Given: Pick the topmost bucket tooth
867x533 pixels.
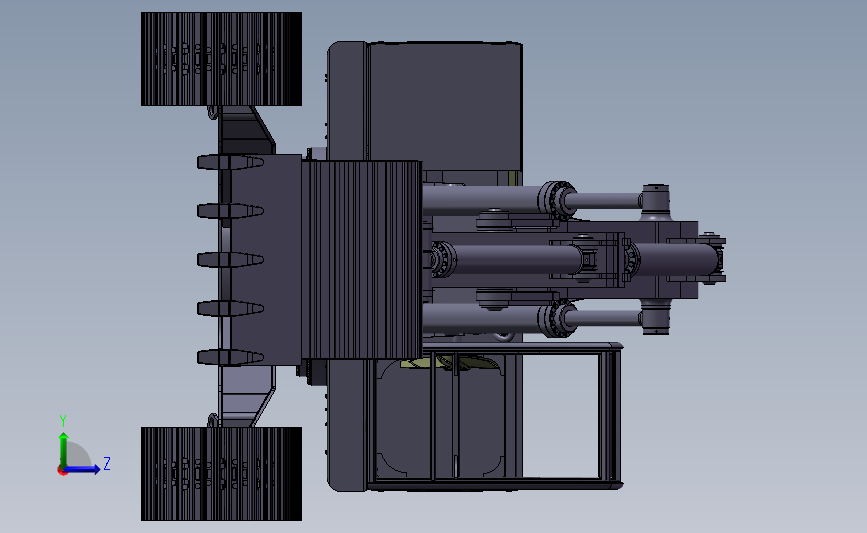Looking at the screenshot, I should 230,163.
